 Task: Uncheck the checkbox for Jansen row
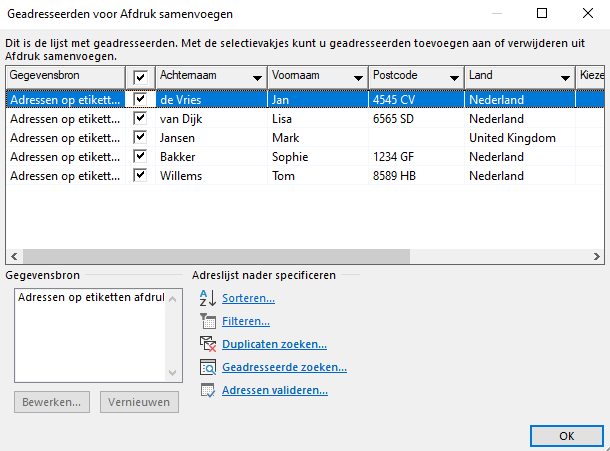pyautogui.click(x=140, y=138)
